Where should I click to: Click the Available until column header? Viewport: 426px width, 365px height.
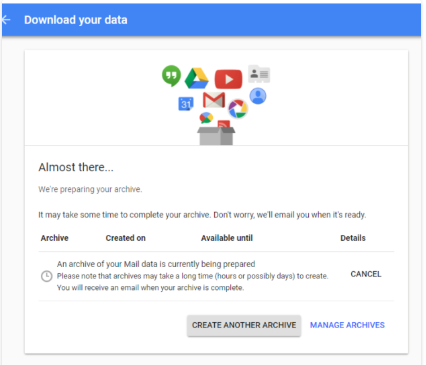pyautogui.click(x=227, y=238)
